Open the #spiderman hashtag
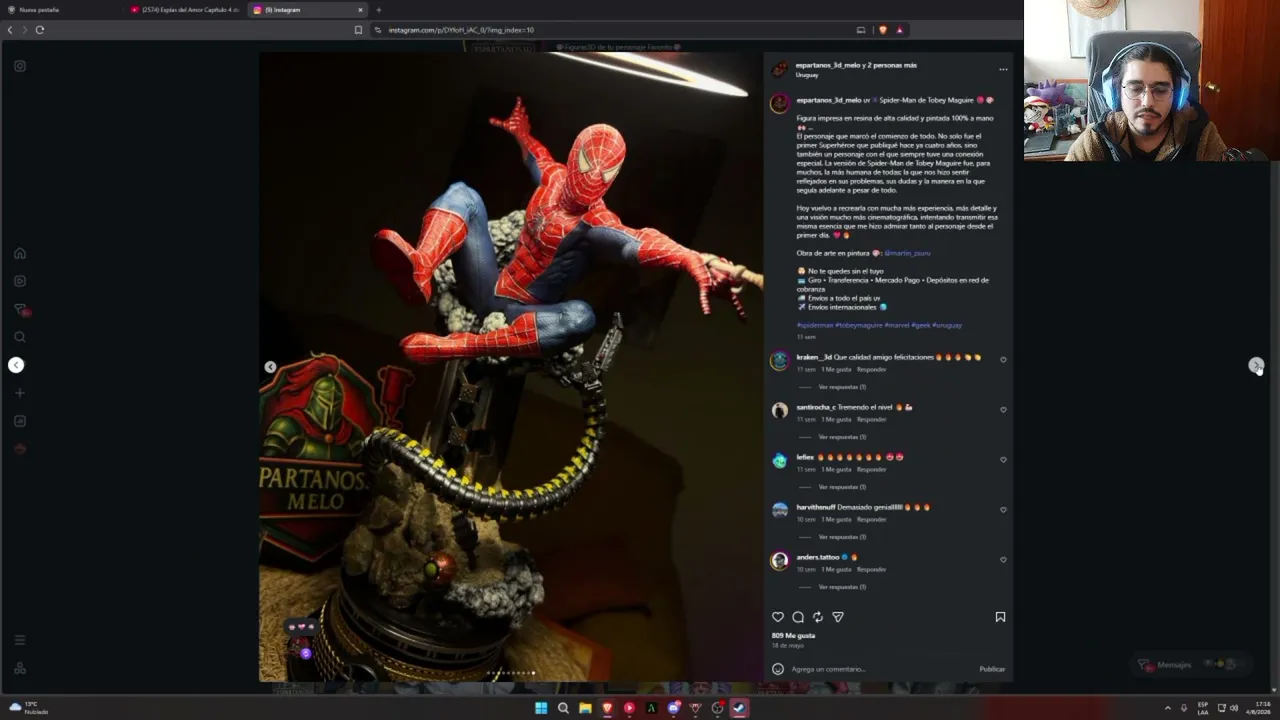This screenshot has width=1280, height=720. [x=815, y=325]
